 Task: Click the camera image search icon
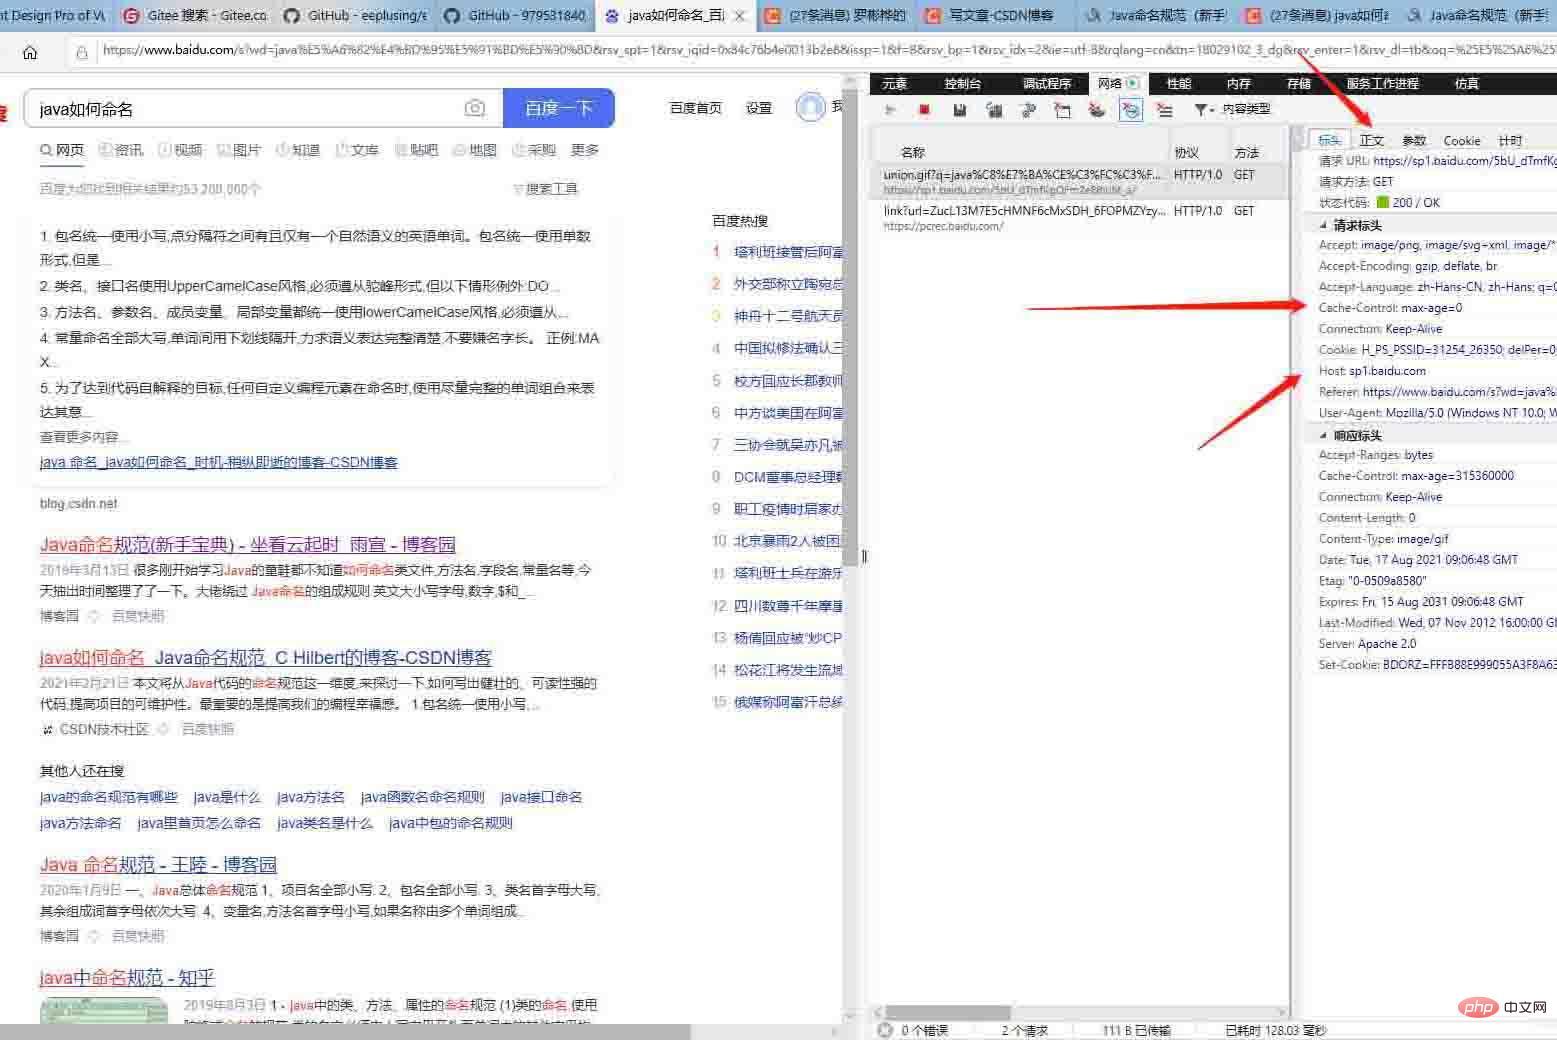[475, 108]
